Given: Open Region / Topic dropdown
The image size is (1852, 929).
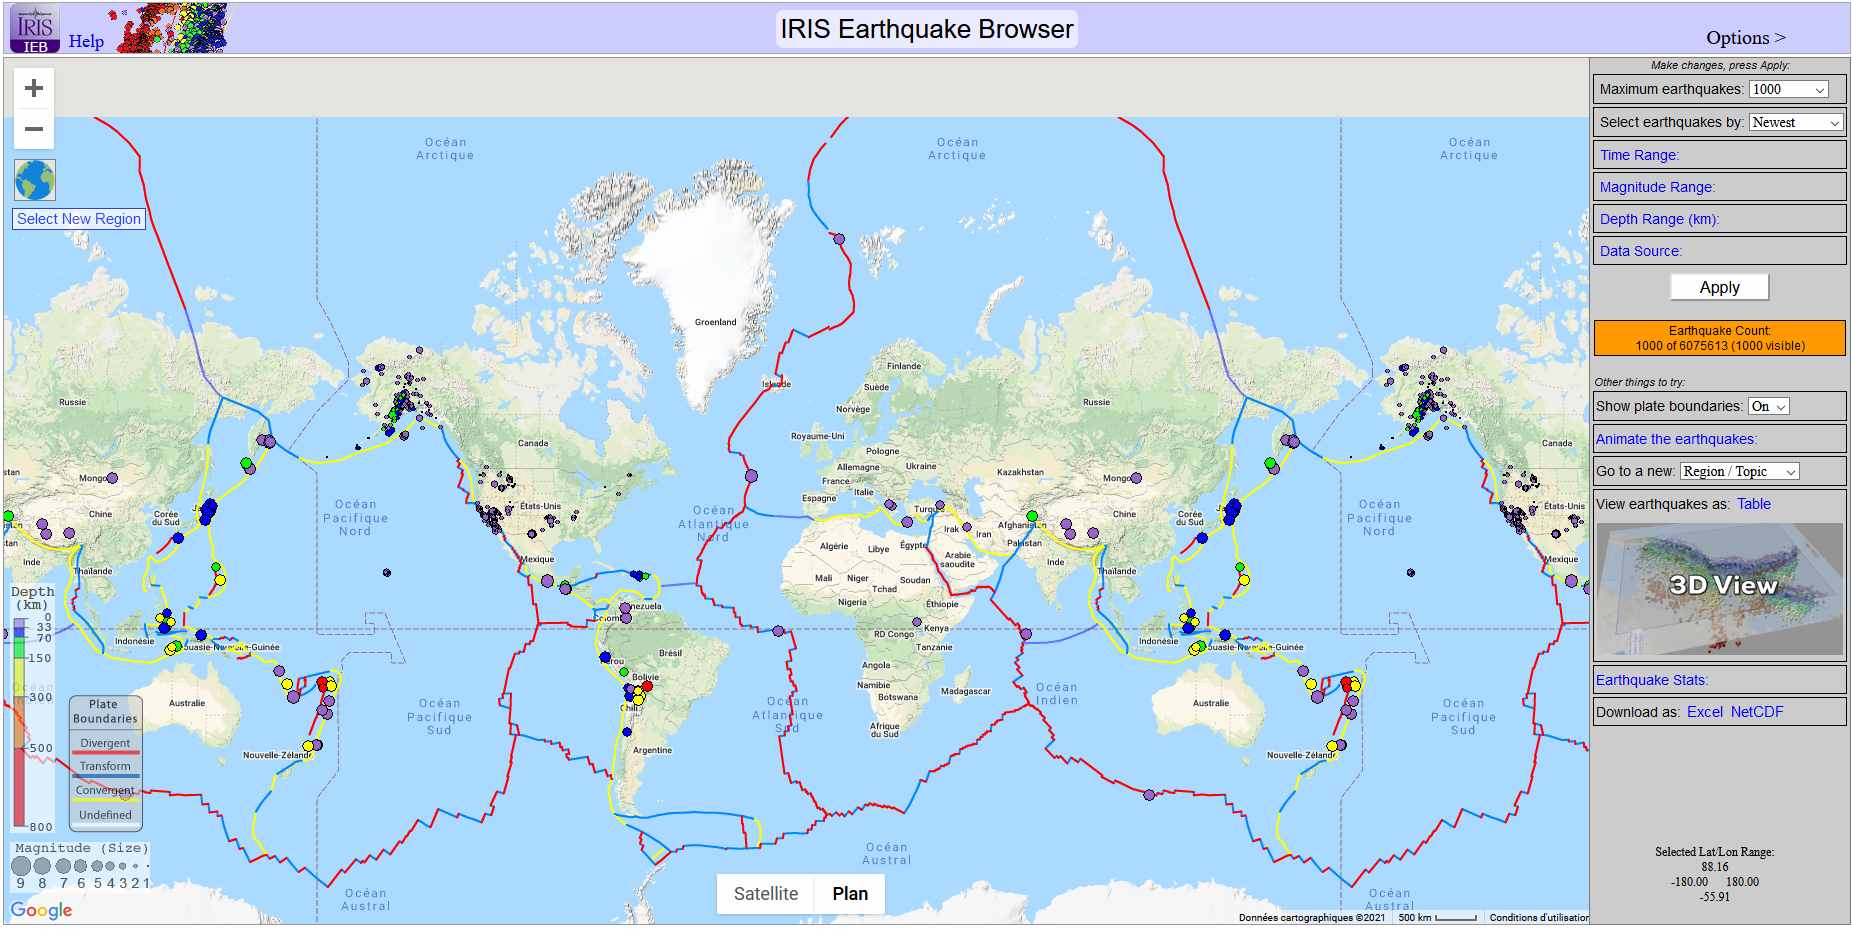Looking at the screenshot, I should pos(1739,471).
